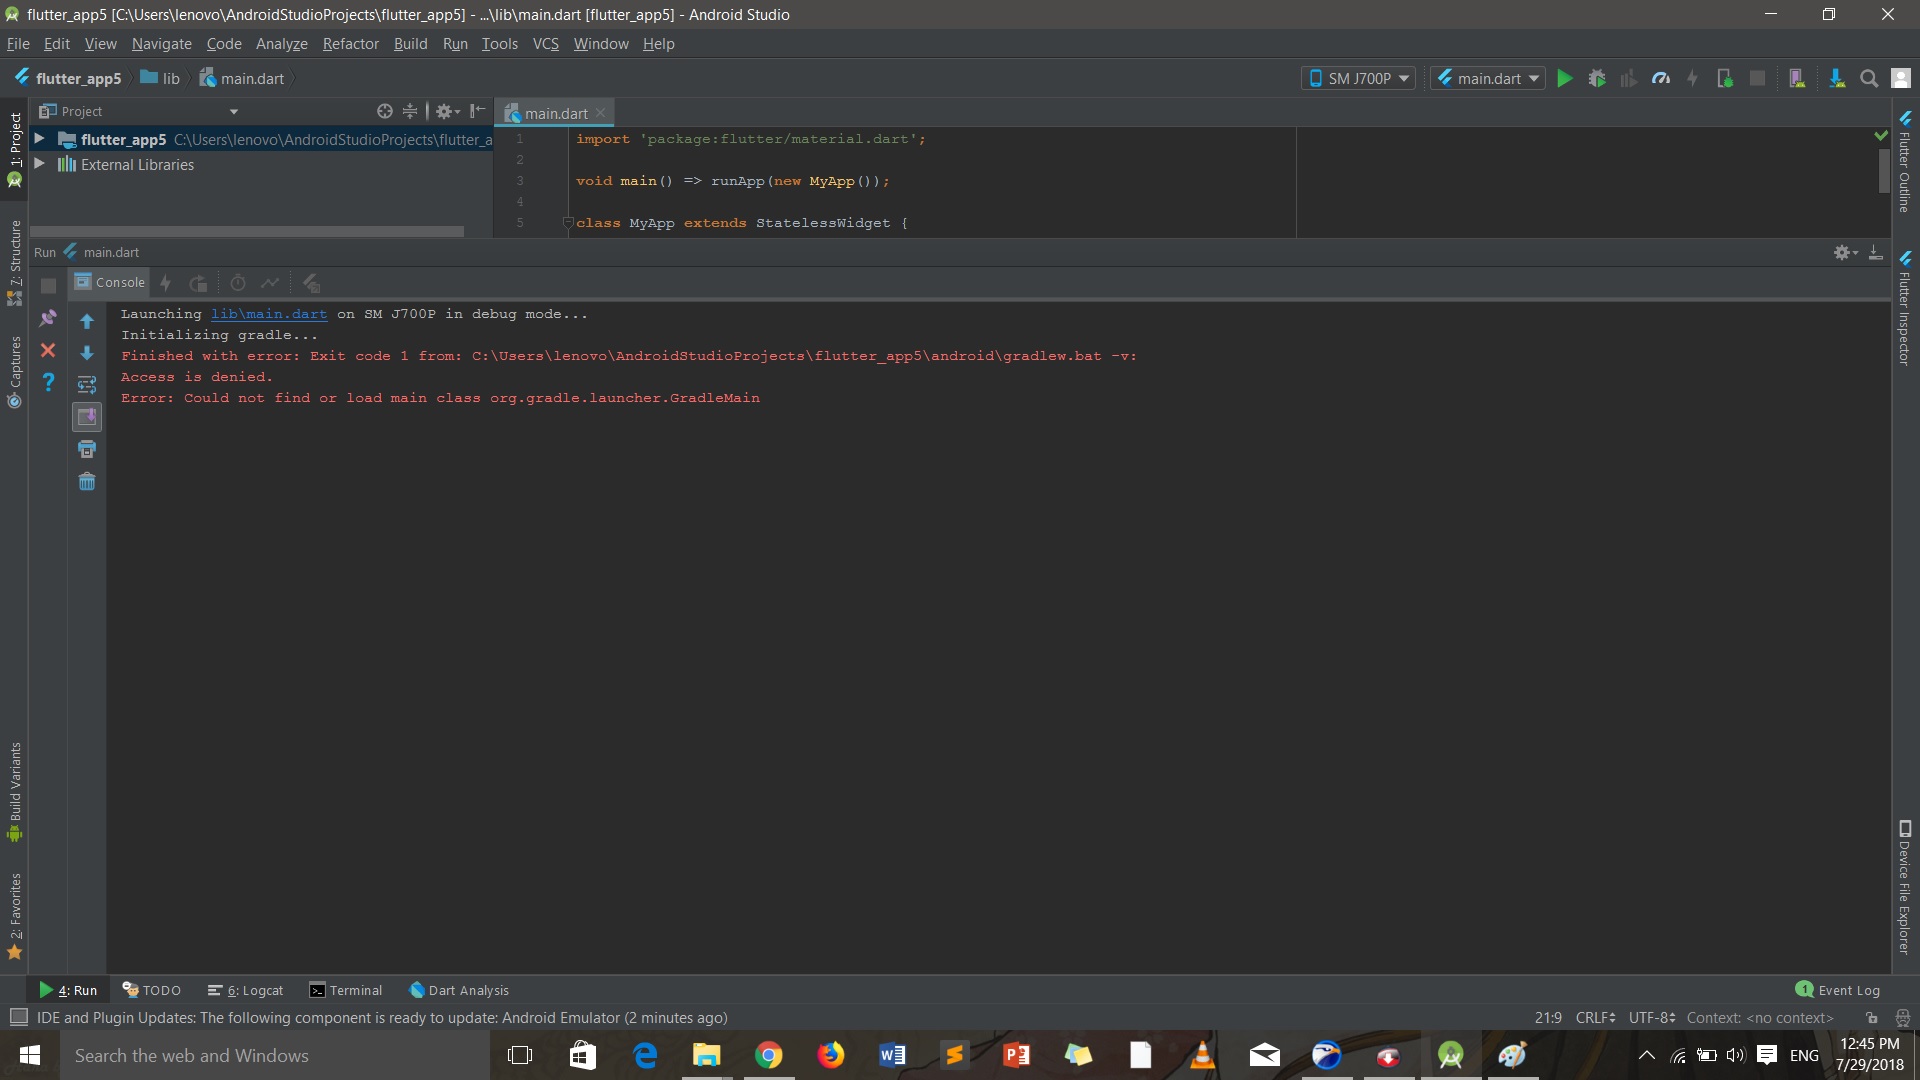The width and height of the screenshot is (1920, 1080).
Task: Open the Refactor menu
Action: pyautogui.click(x=350, y=43)
